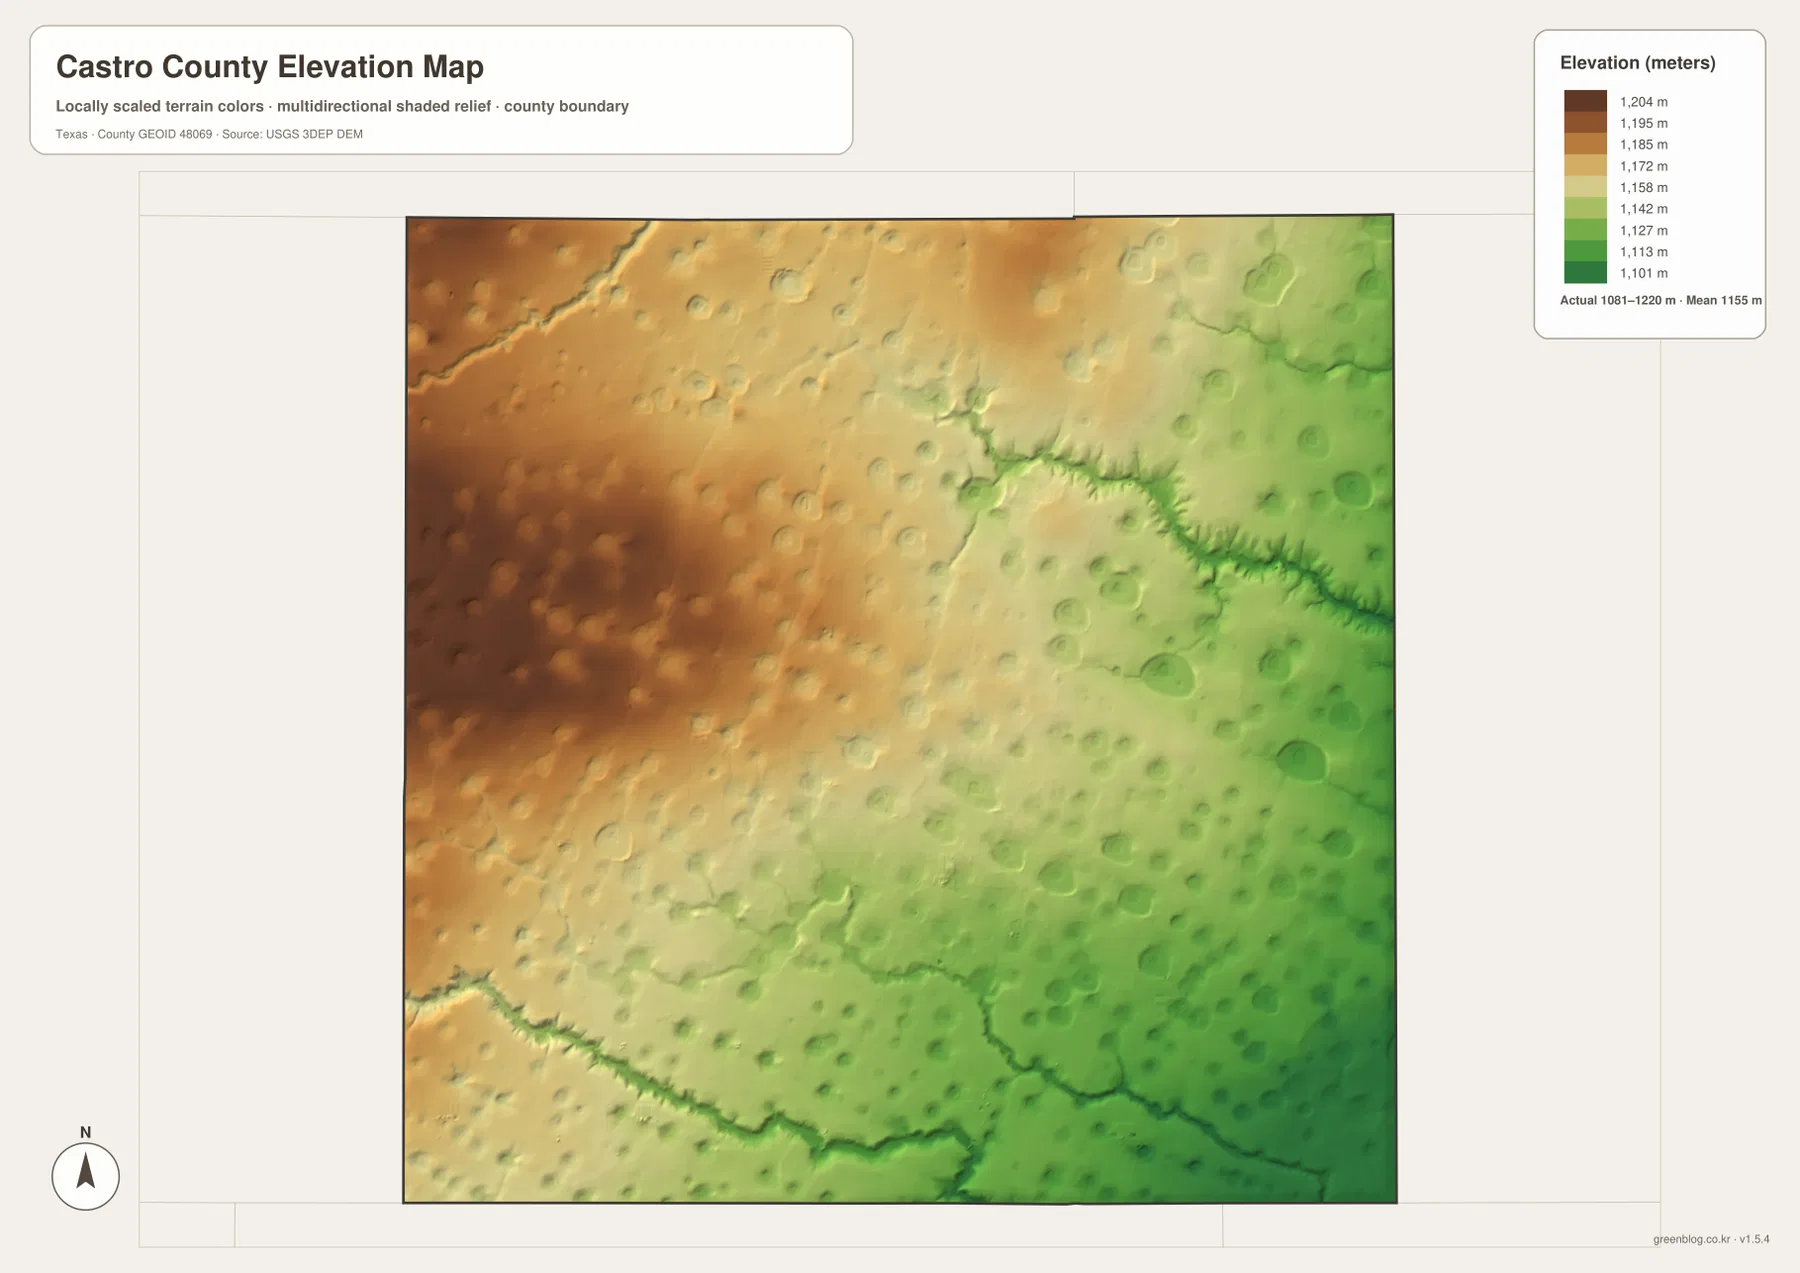Image resolution: width=1800 pixels, height=1273 pixels.
Task: Click the 1,158 m pale yellow swatch
Action: click(1585, 187)
